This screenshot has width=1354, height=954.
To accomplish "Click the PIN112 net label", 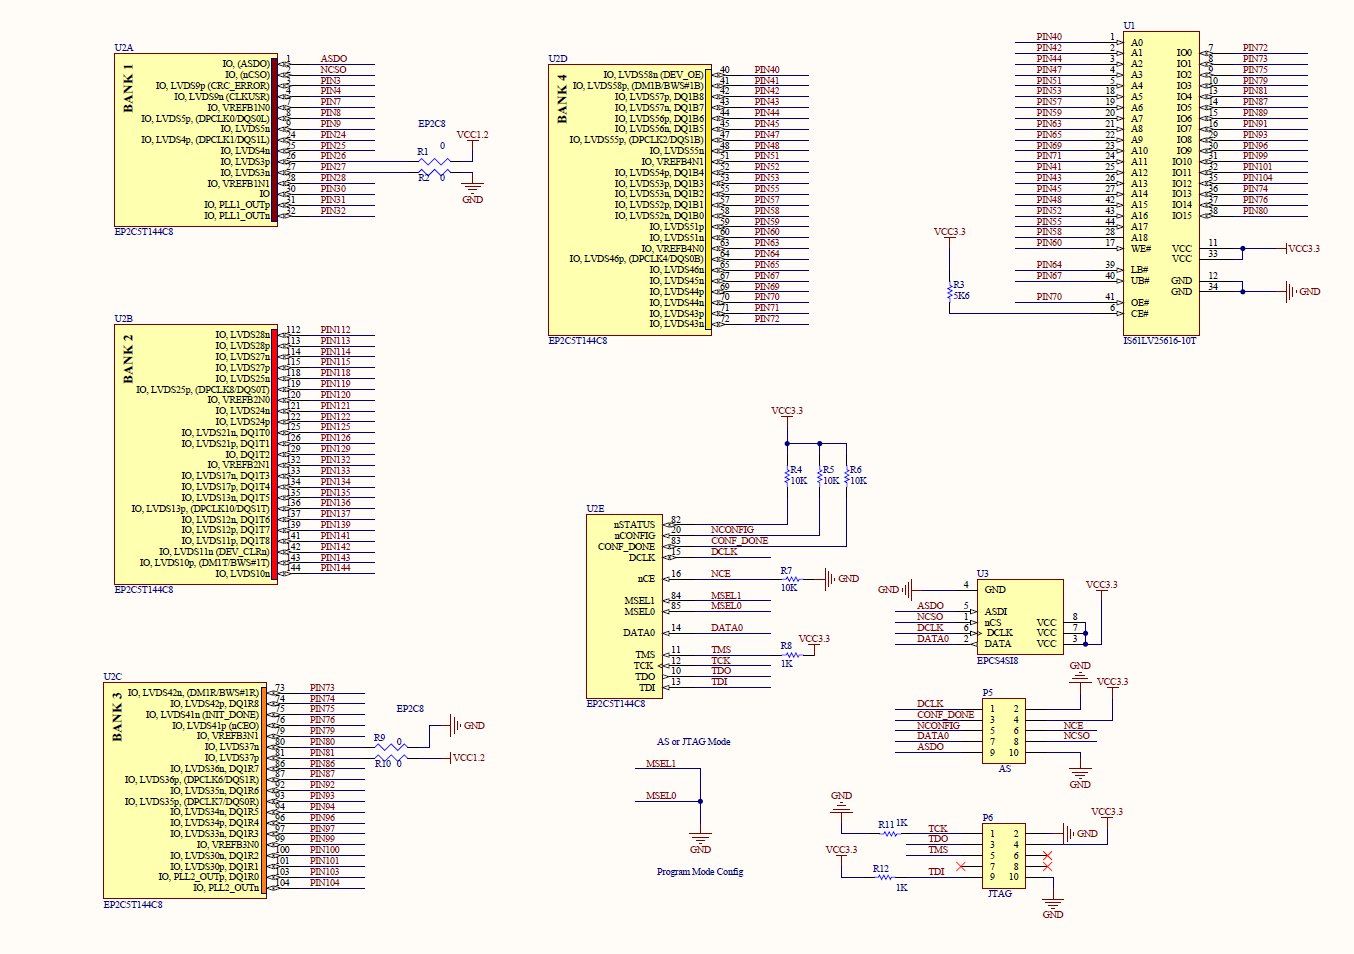I will (335, 330).
